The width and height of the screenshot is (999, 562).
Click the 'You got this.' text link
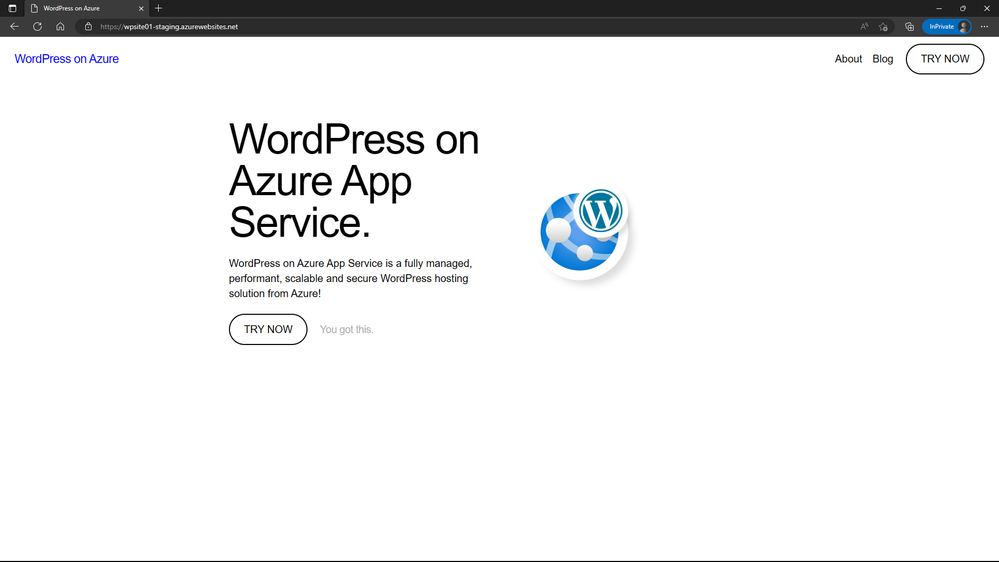pyautogui.click(x=347, y=329)
